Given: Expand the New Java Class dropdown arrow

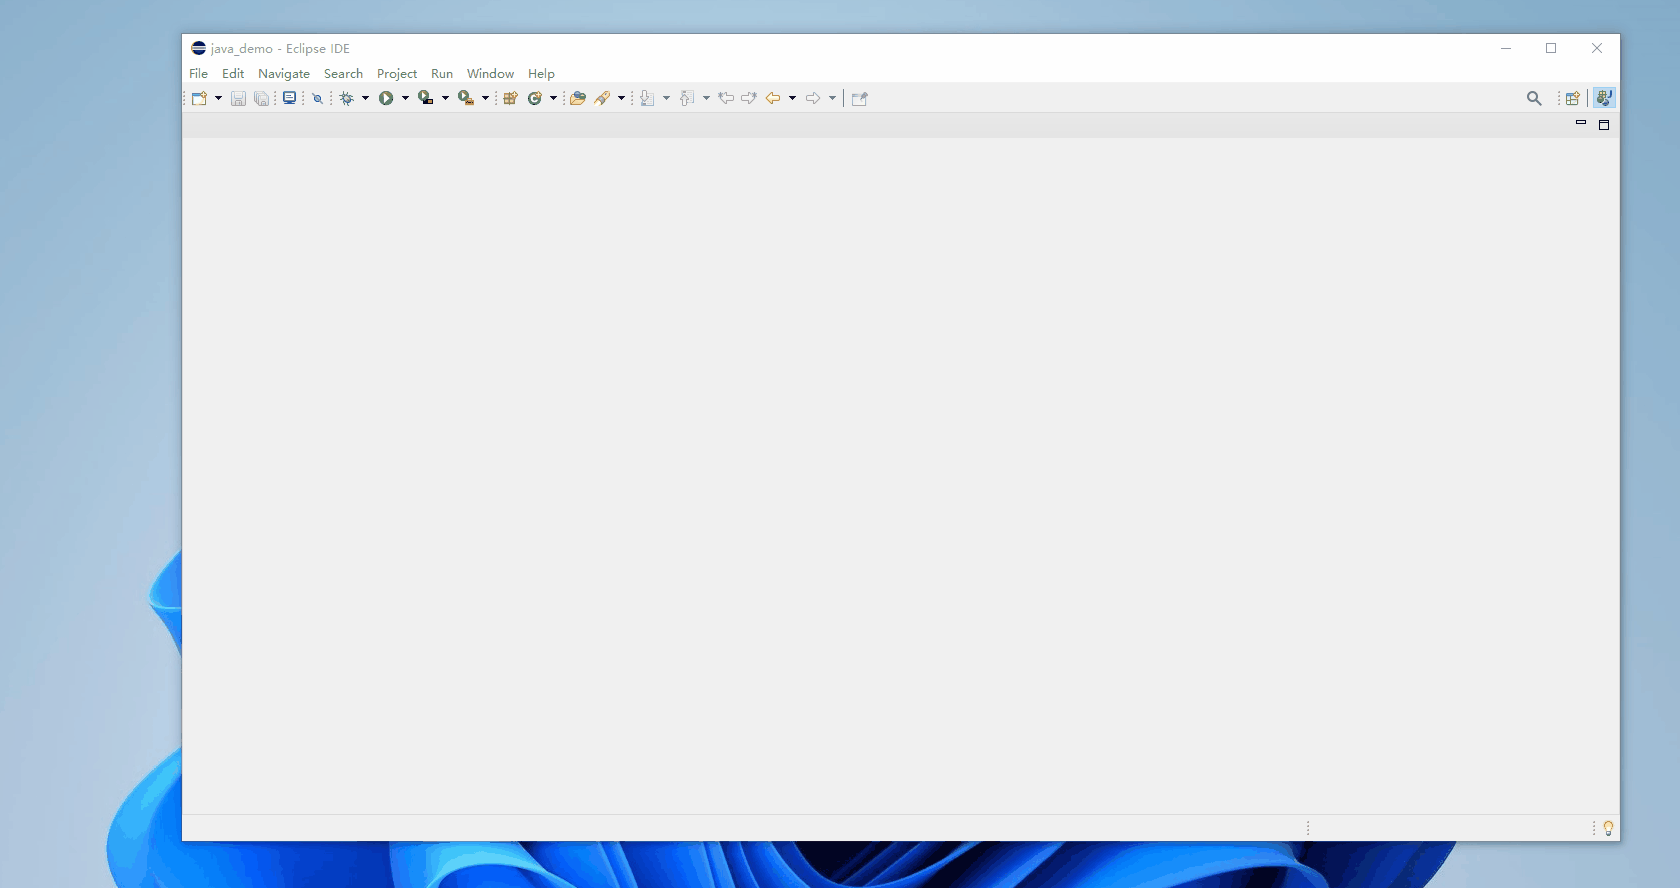Looking at the screenshot, I should coord(553,98).
